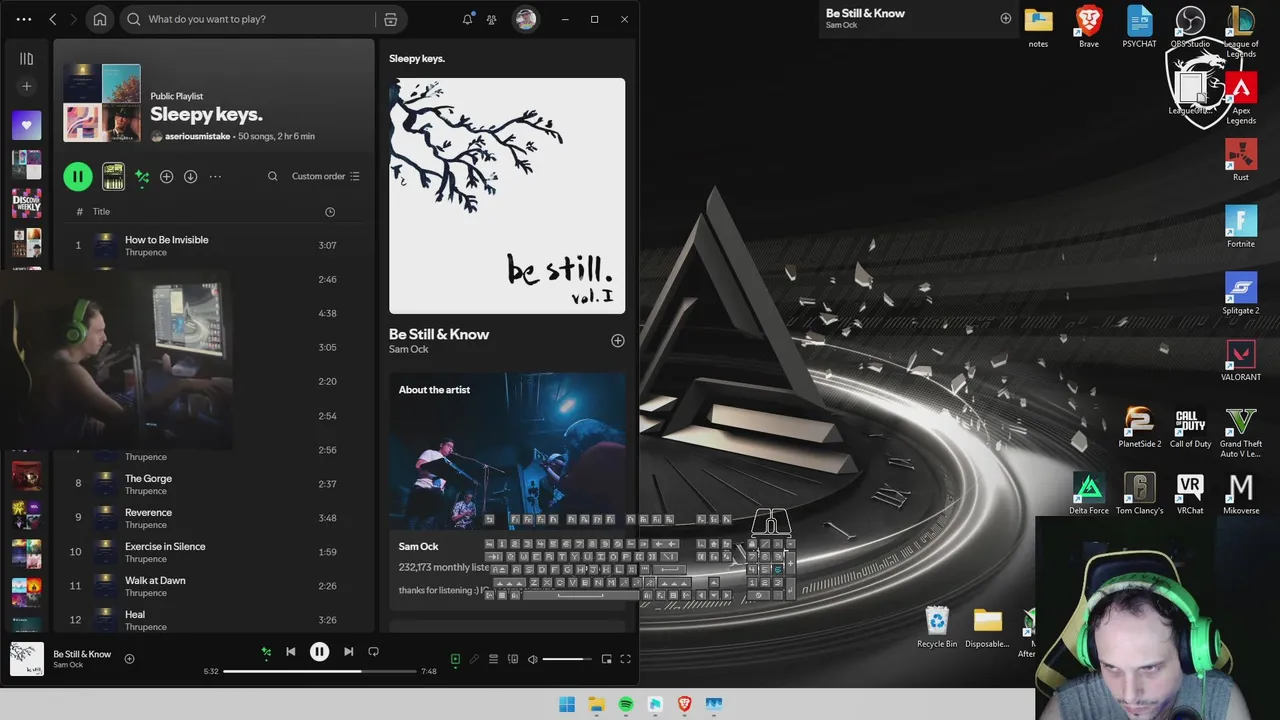Open Sam Ock artist link below song title
This screenshot has height=720, width=1280.
coord(409,349)
